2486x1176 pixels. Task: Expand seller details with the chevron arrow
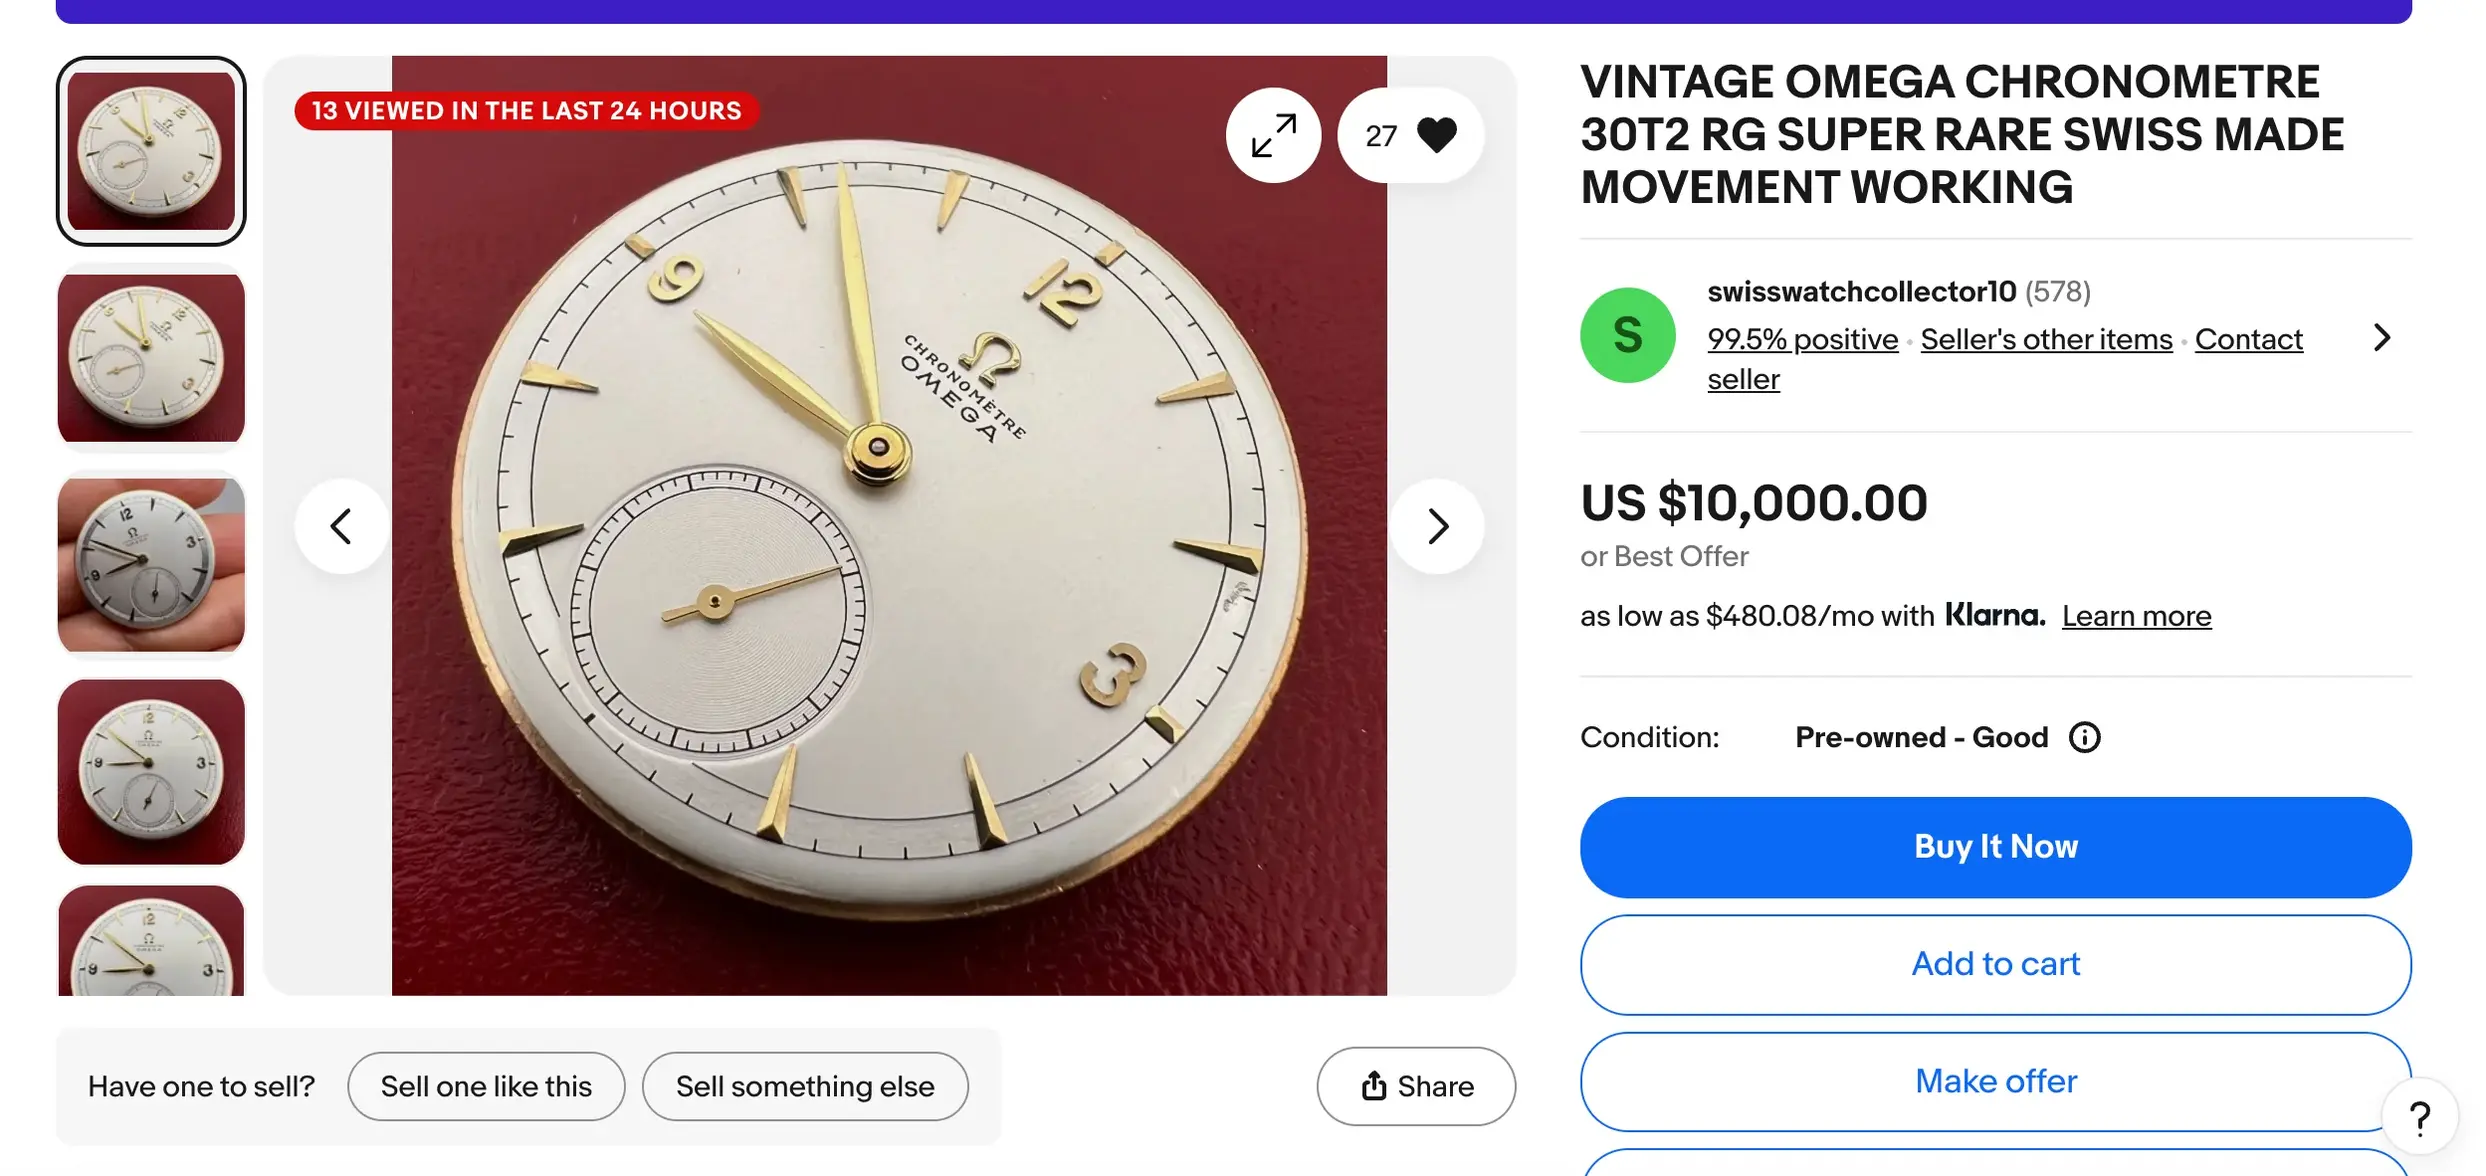click(2381, 338)
